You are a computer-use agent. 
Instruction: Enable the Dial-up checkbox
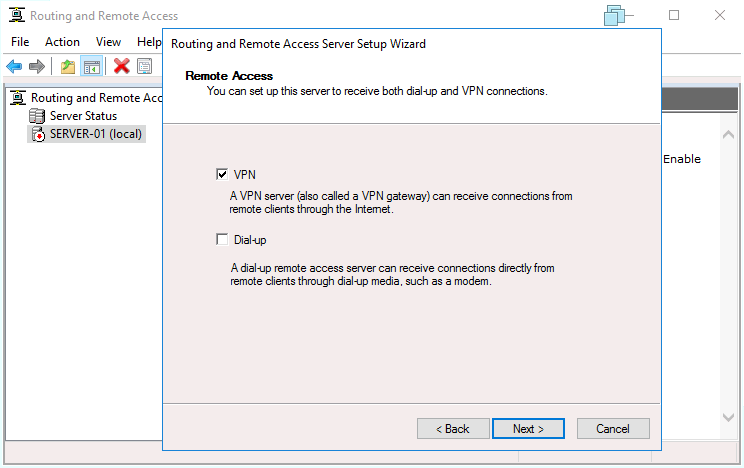point(222,240)
